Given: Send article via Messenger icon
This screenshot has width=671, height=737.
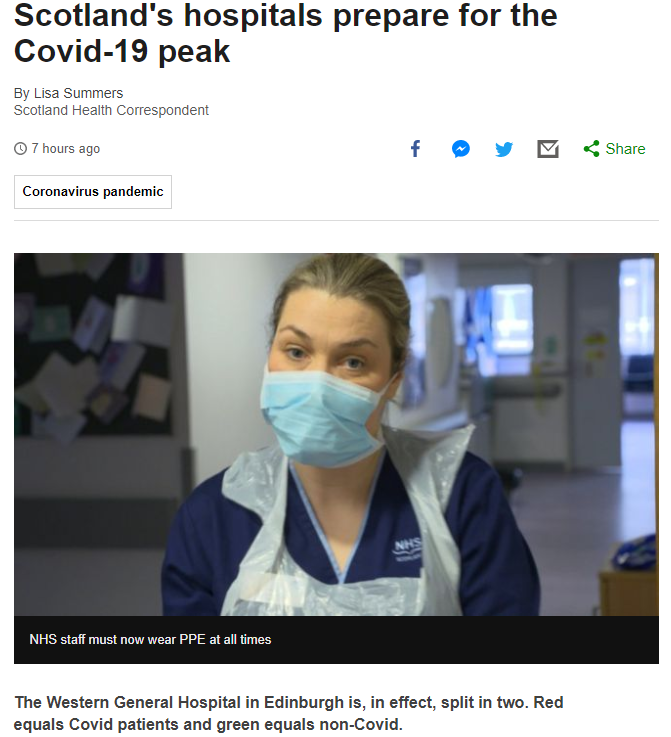Looking at the screenshot, I should coord(461,149).
